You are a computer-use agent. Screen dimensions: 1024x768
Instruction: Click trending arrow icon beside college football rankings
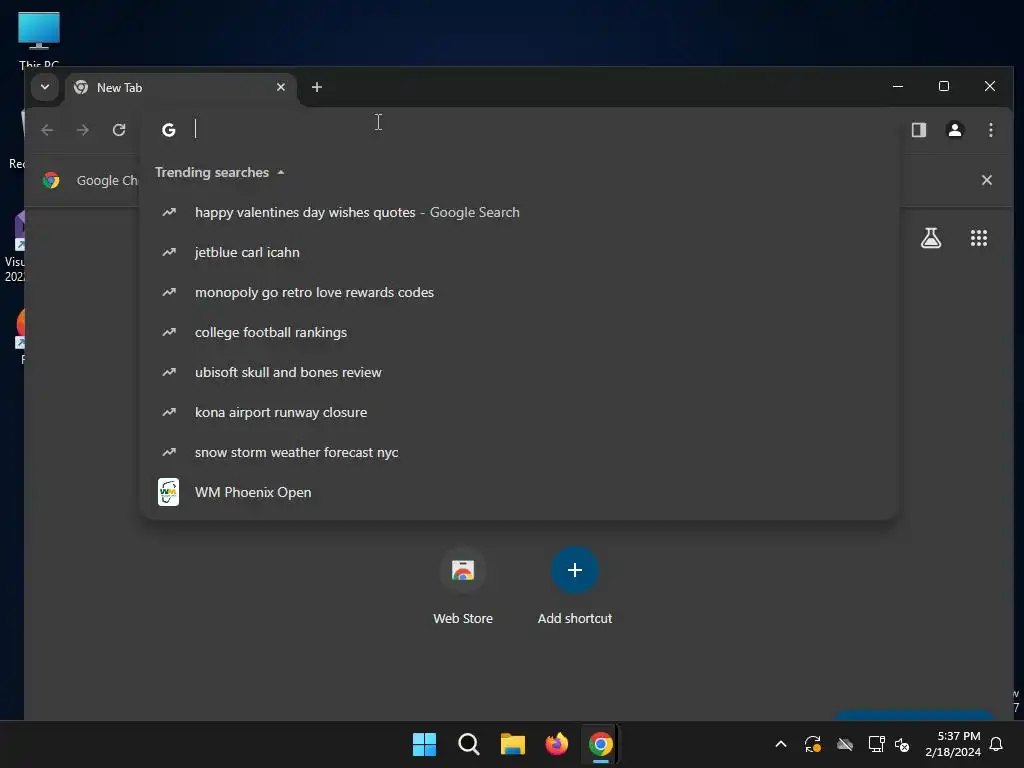[x=169, y=332]
